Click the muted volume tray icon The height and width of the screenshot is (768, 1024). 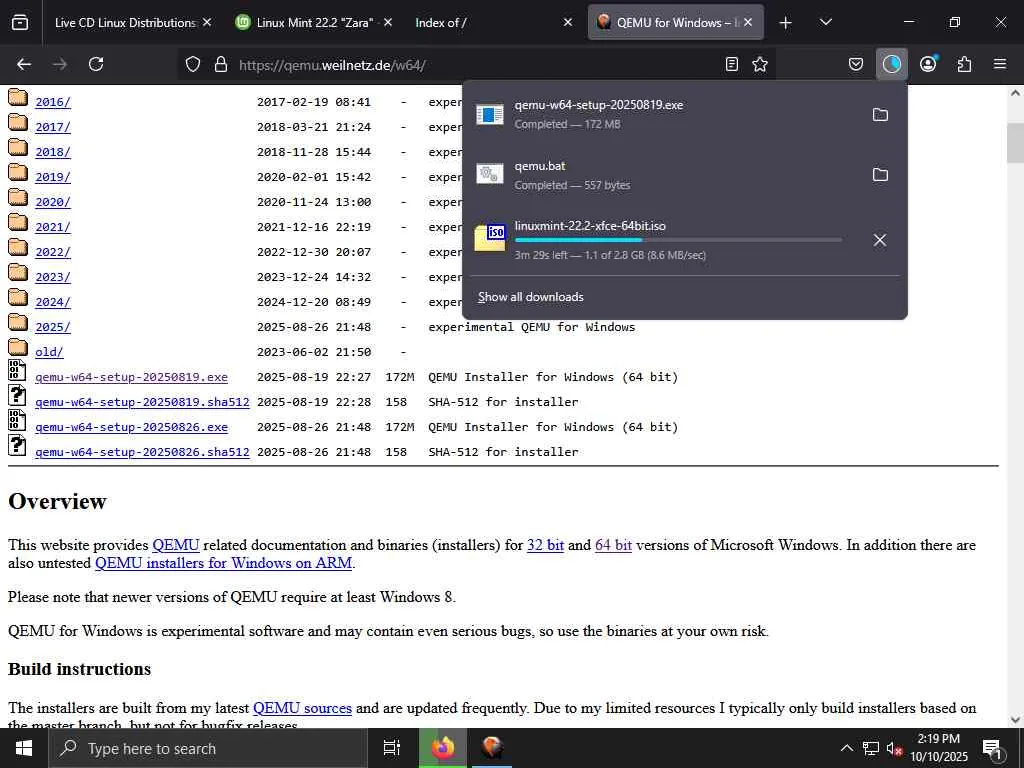tap(894, 748)
